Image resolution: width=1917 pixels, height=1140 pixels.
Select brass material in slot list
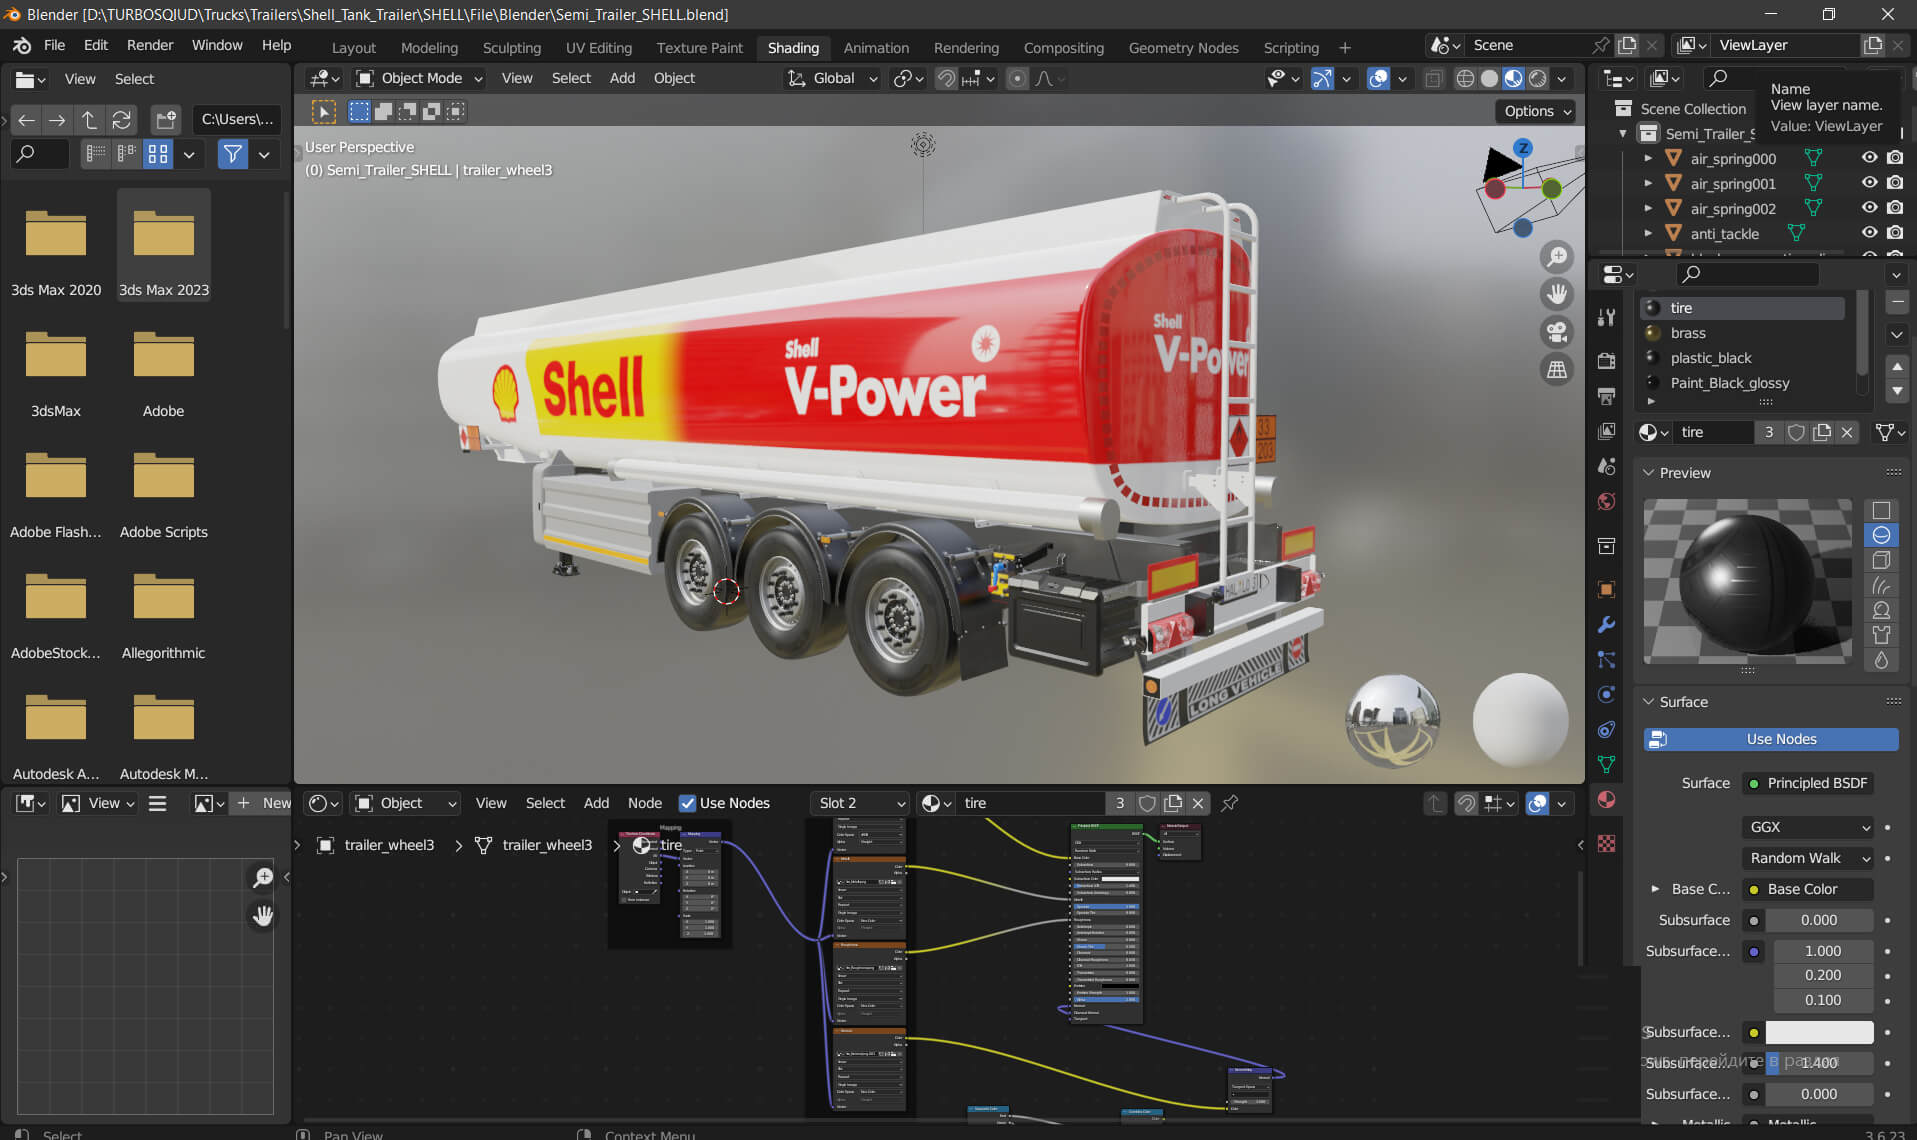[1743, 333]
